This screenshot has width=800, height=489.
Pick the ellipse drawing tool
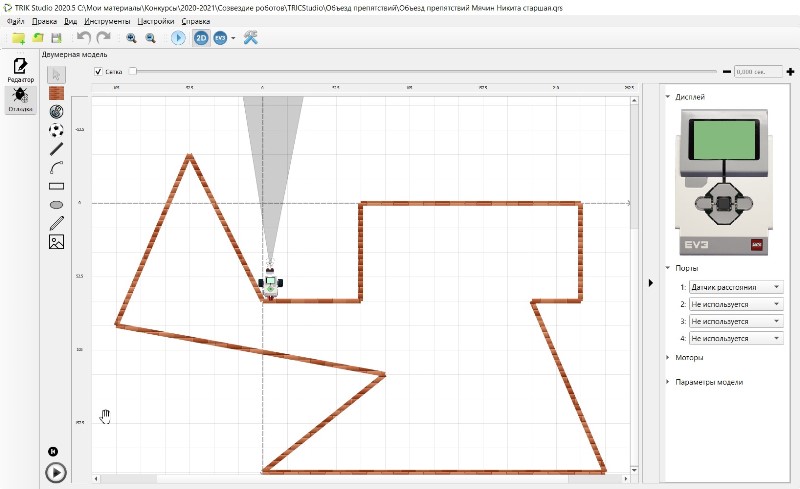tap(57, 204)
